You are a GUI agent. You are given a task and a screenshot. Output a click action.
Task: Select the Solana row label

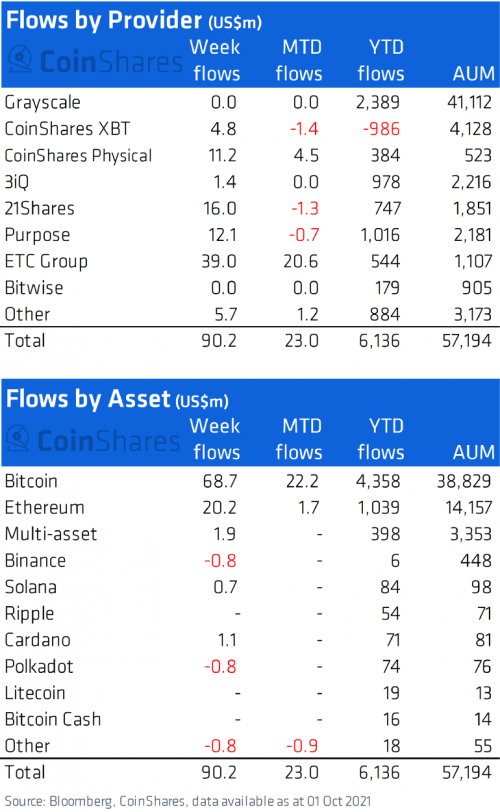(x=31, y=587)
